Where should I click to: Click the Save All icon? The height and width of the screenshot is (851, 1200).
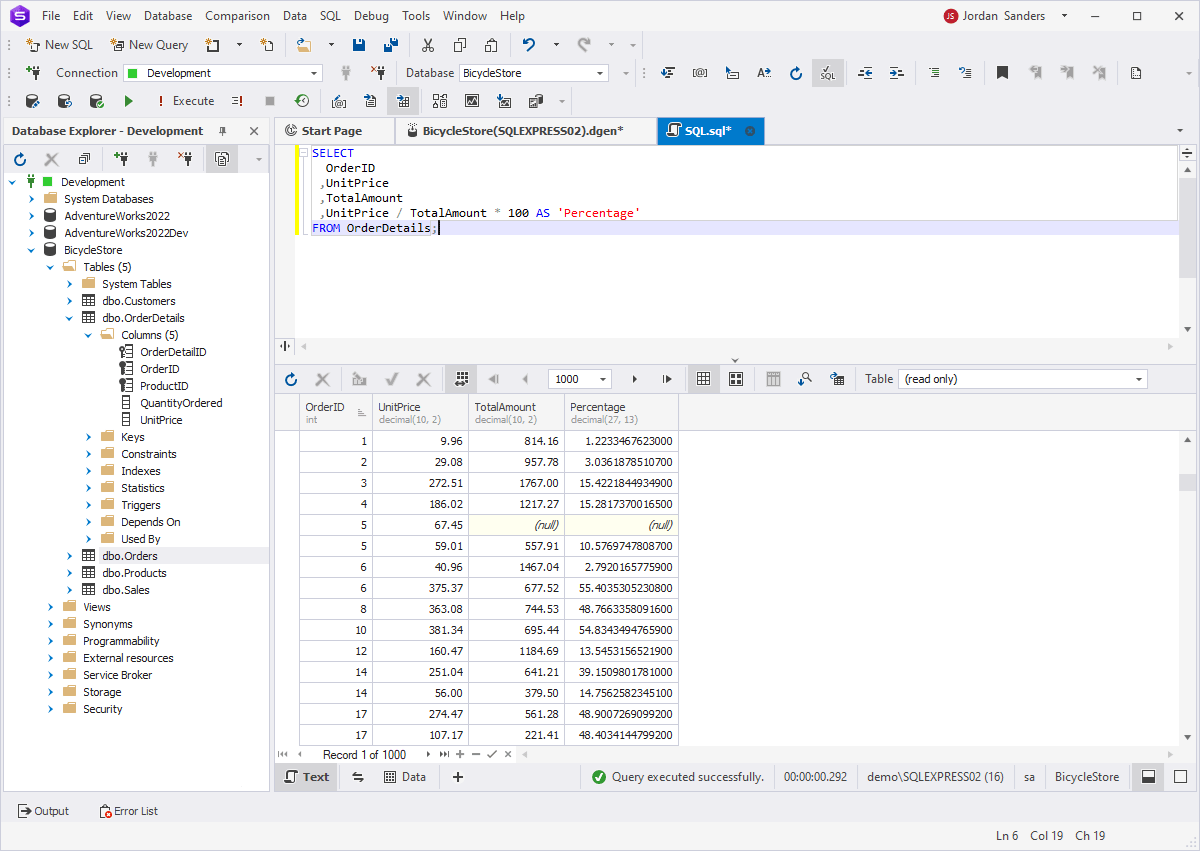pos(391,45)
